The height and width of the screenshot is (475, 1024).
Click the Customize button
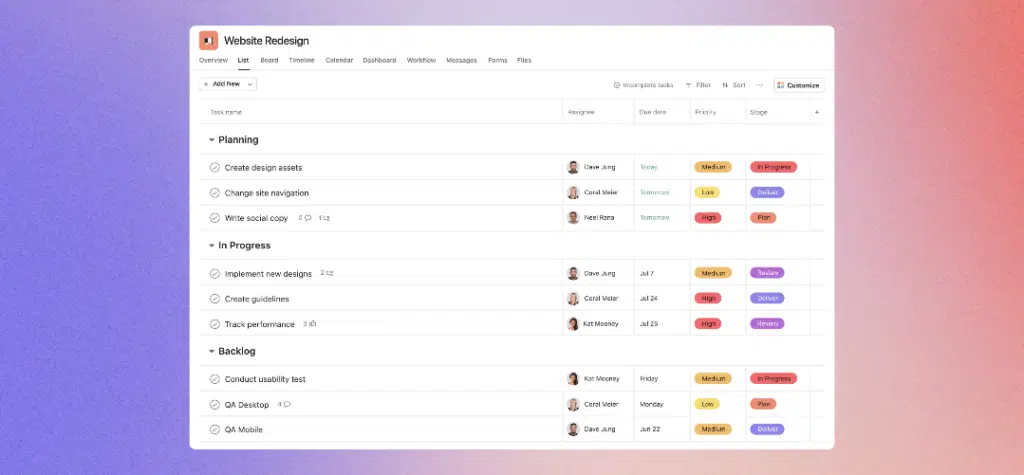tap(798, 85)
